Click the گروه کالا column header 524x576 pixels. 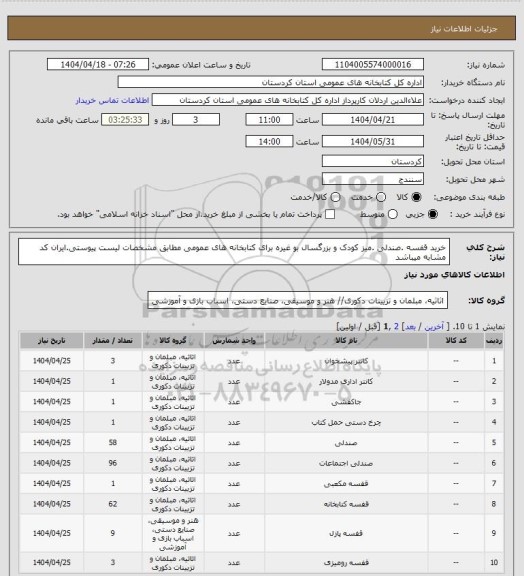[173, 341]
